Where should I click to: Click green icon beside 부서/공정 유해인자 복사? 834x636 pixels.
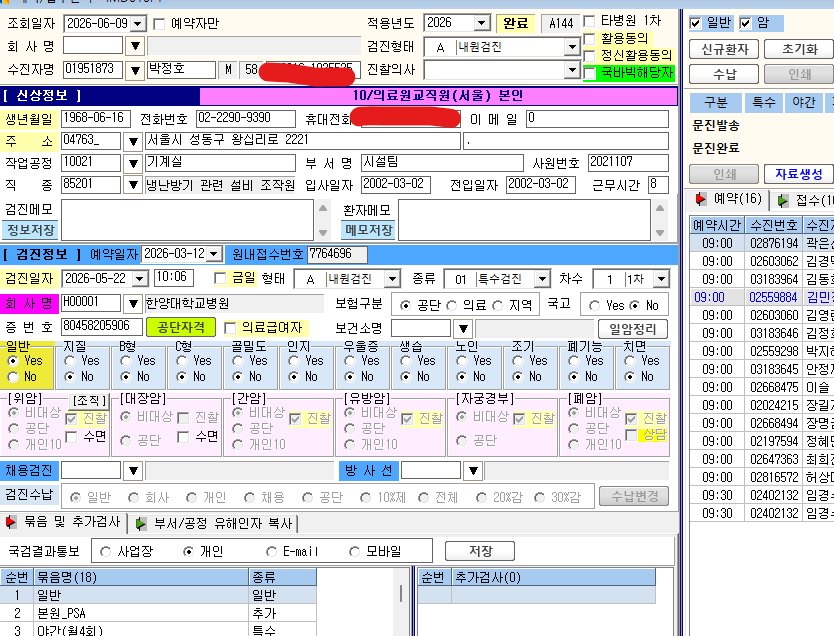[x=140, y=524]
